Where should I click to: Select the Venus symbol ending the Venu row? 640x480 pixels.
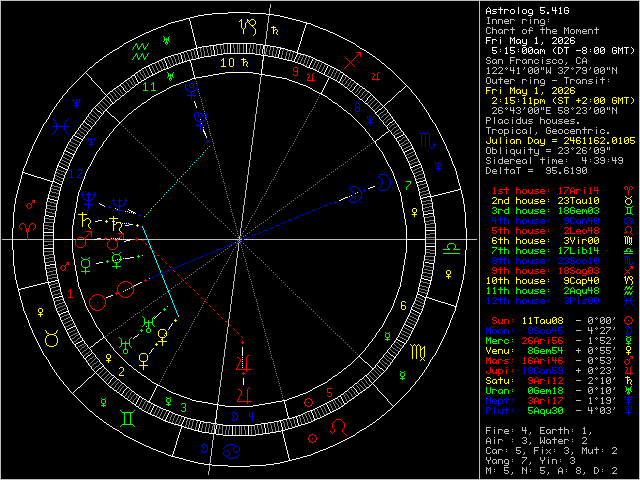tap(629, 351)
